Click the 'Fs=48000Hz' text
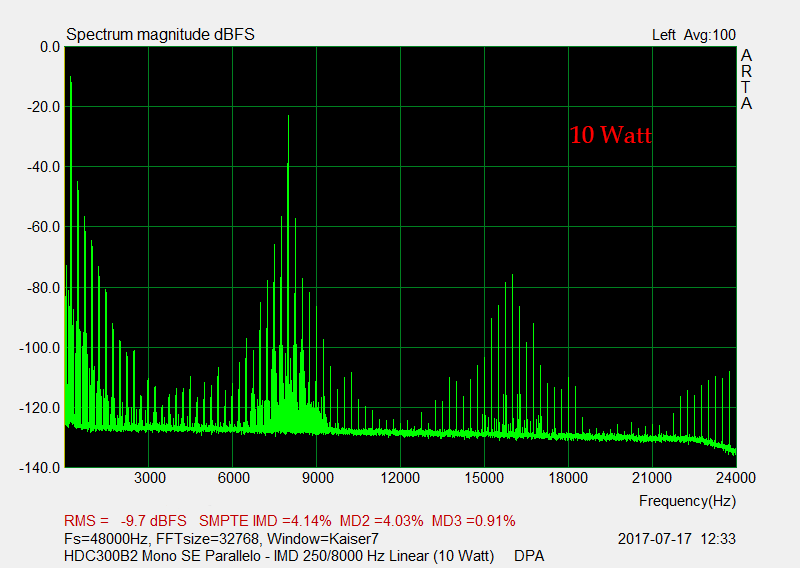The height and width of the screenshot is (568, 800). (106, 539)
